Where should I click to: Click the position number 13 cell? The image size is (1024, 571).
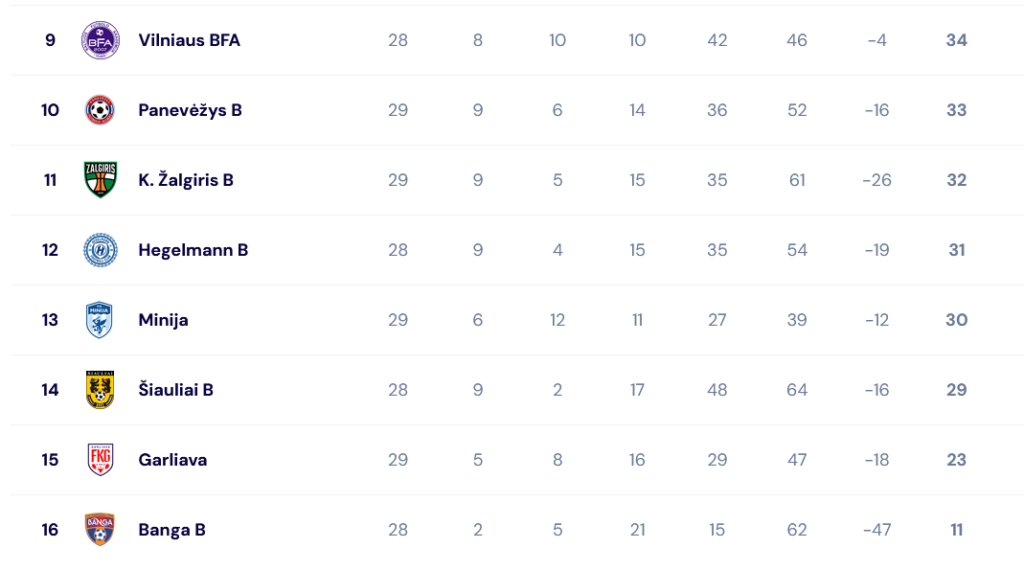pos(50,319)
